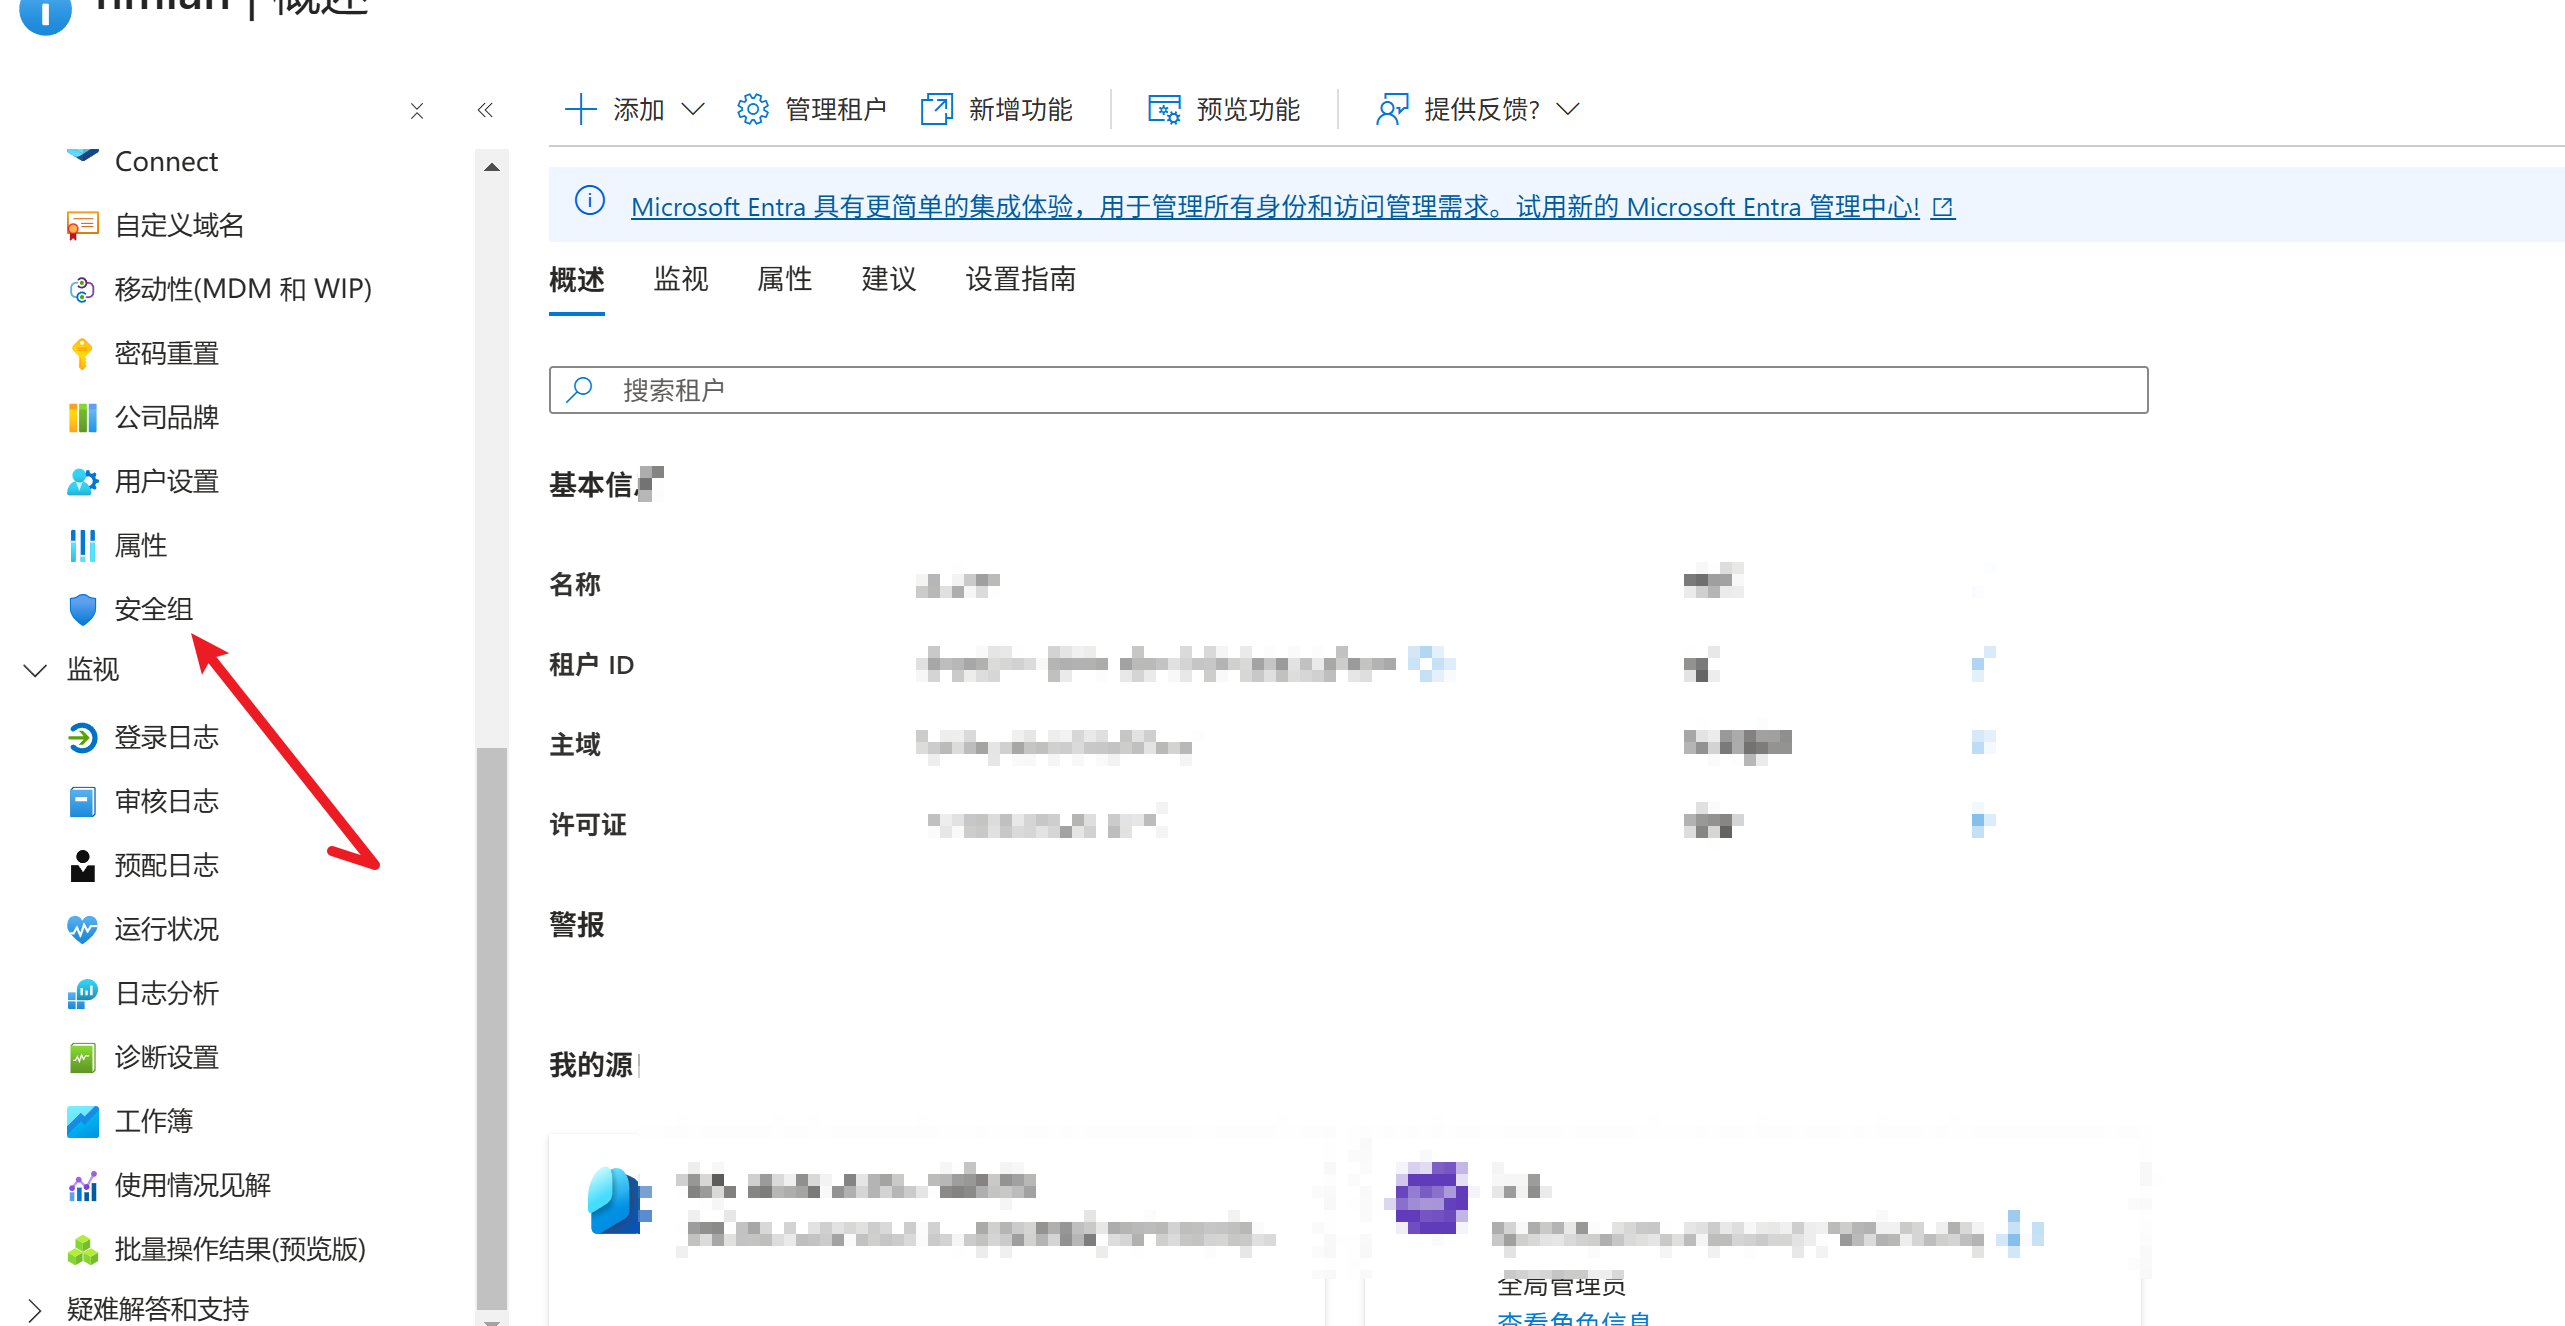Open the 提供反馈 dropdown chevron
The width and height of the screenshot is (2565, 1326).
[x=1568, y=109]
